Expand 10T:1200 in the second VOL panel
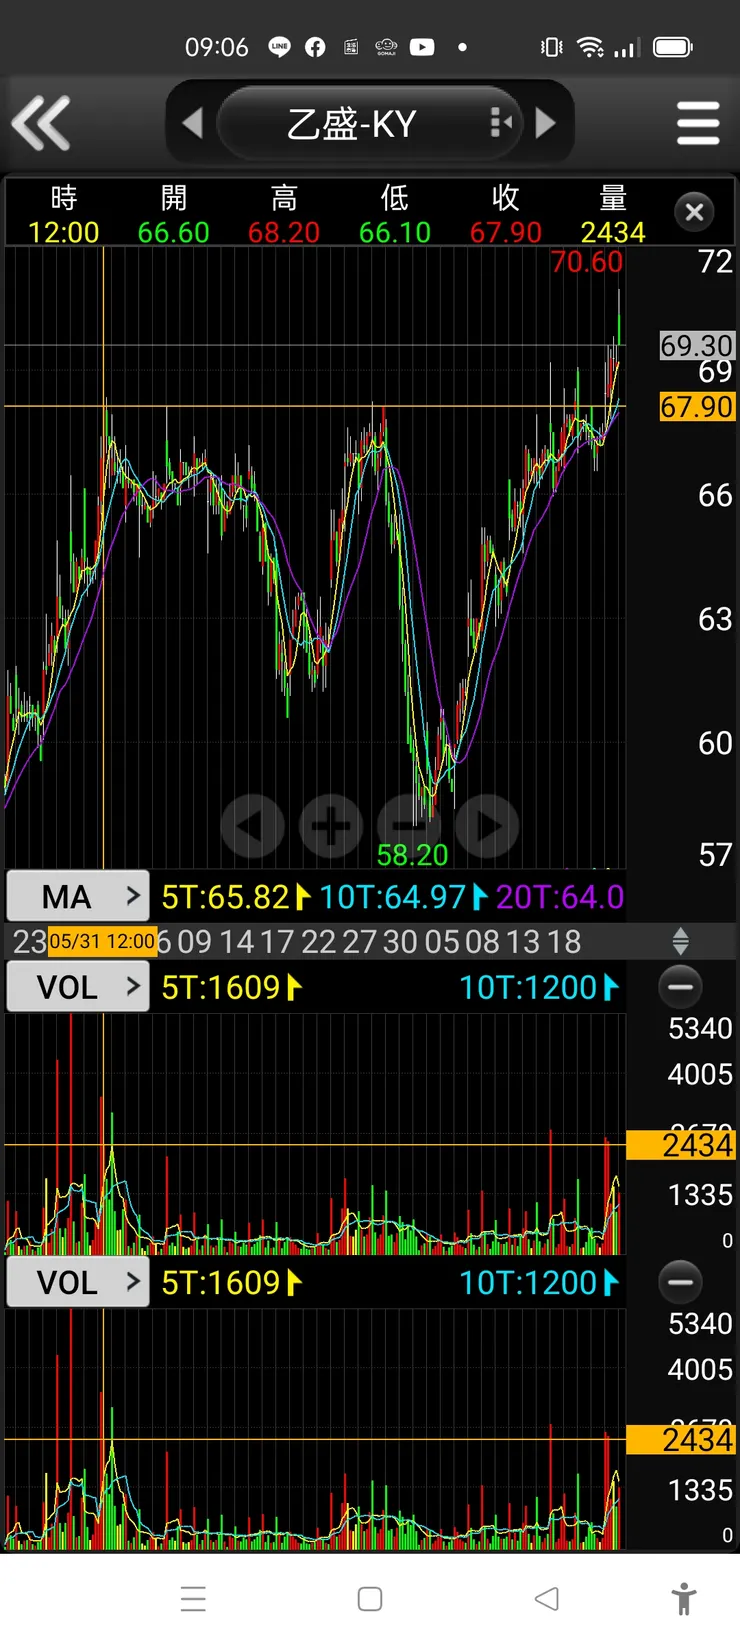 coord(539,1283)
